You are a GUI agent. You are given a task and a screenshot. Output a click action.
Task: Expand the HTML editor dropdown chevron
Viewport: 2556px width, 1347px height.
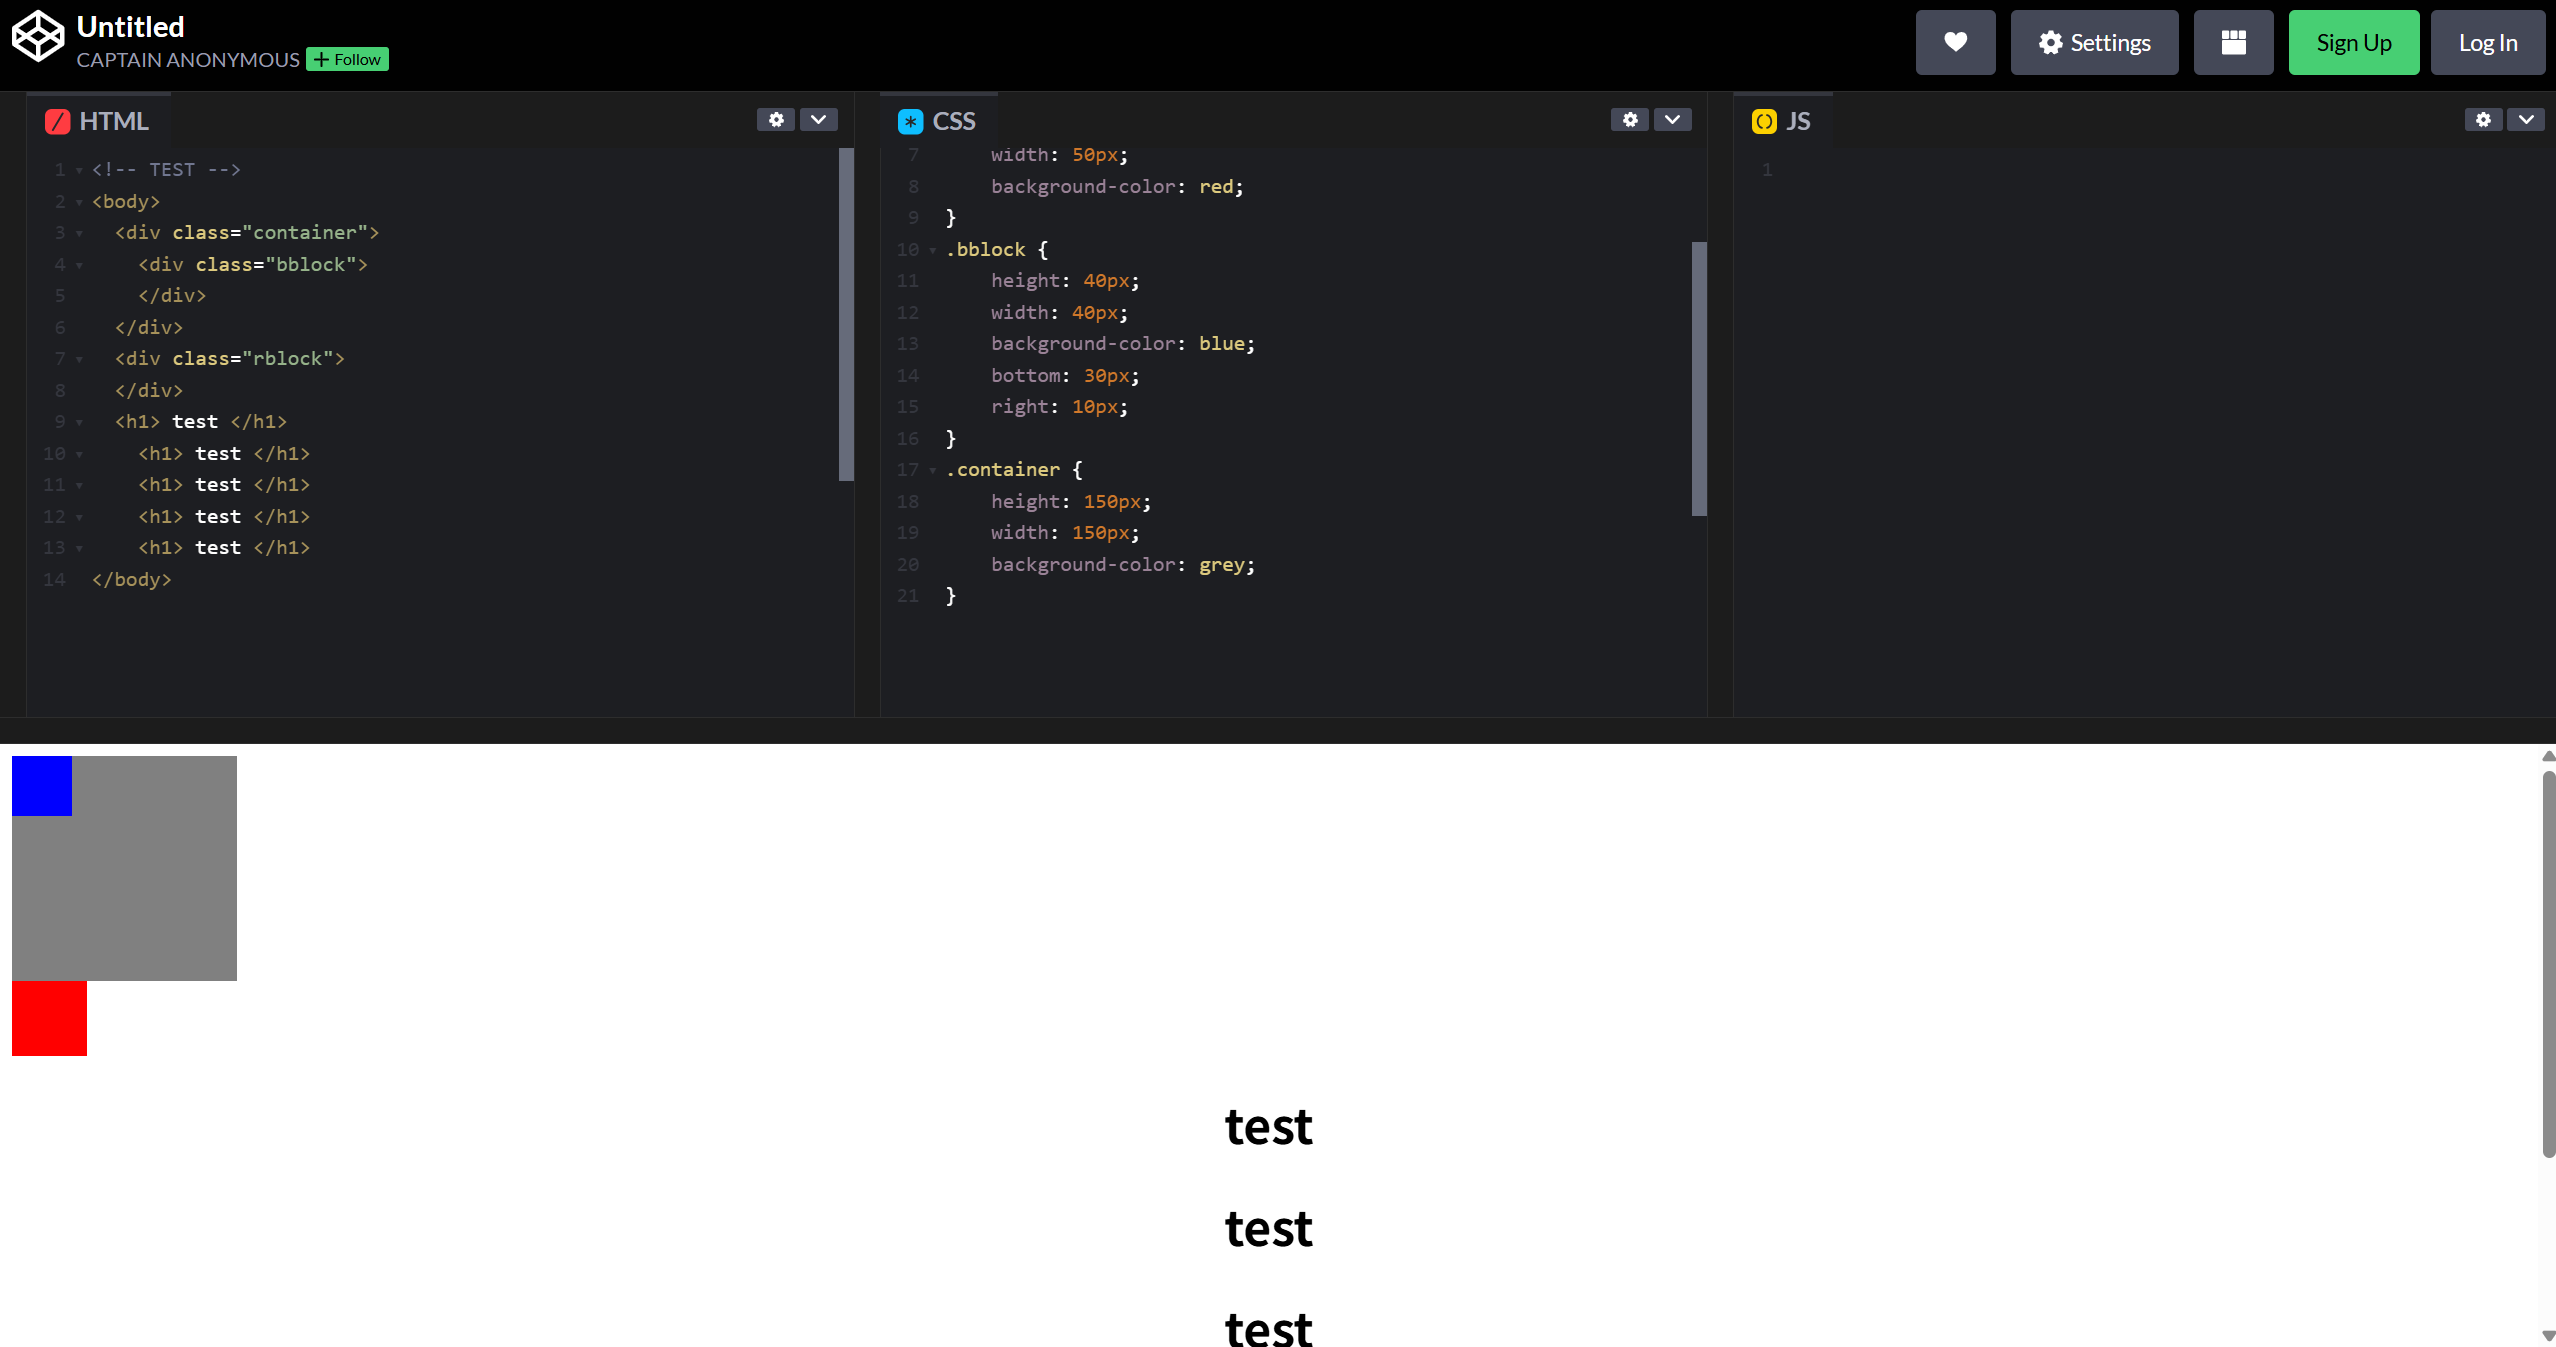819,120
